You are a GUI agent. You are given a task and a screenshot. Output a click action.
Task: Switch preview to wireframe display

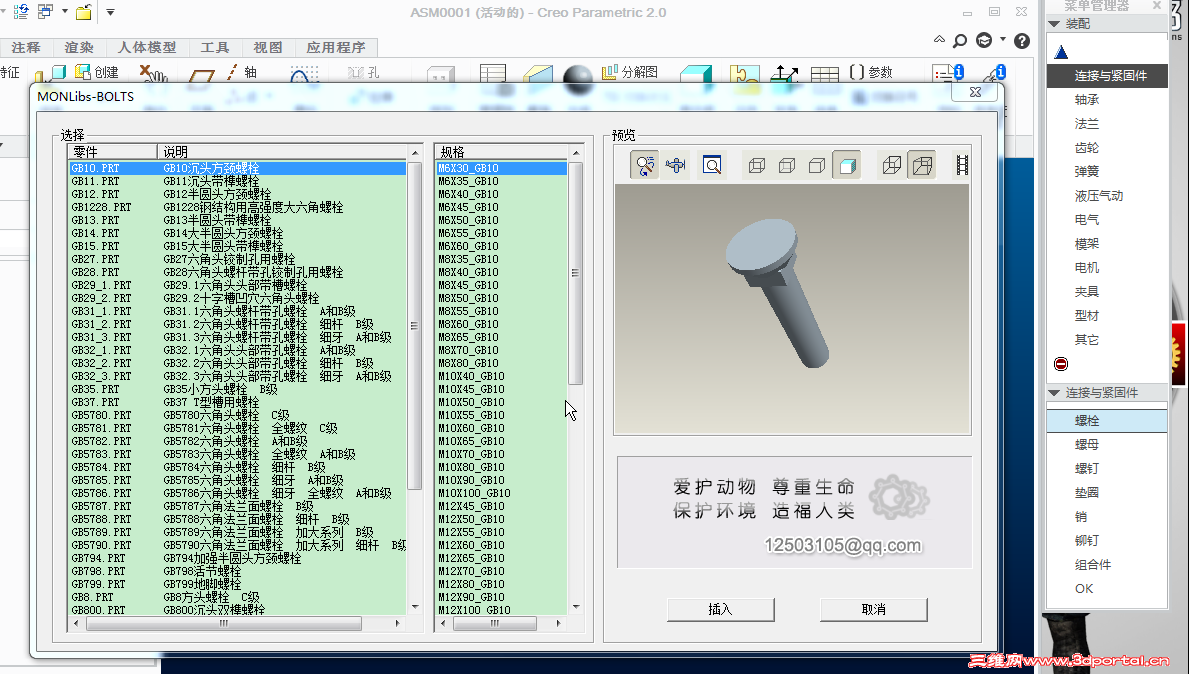pos(757,165)
